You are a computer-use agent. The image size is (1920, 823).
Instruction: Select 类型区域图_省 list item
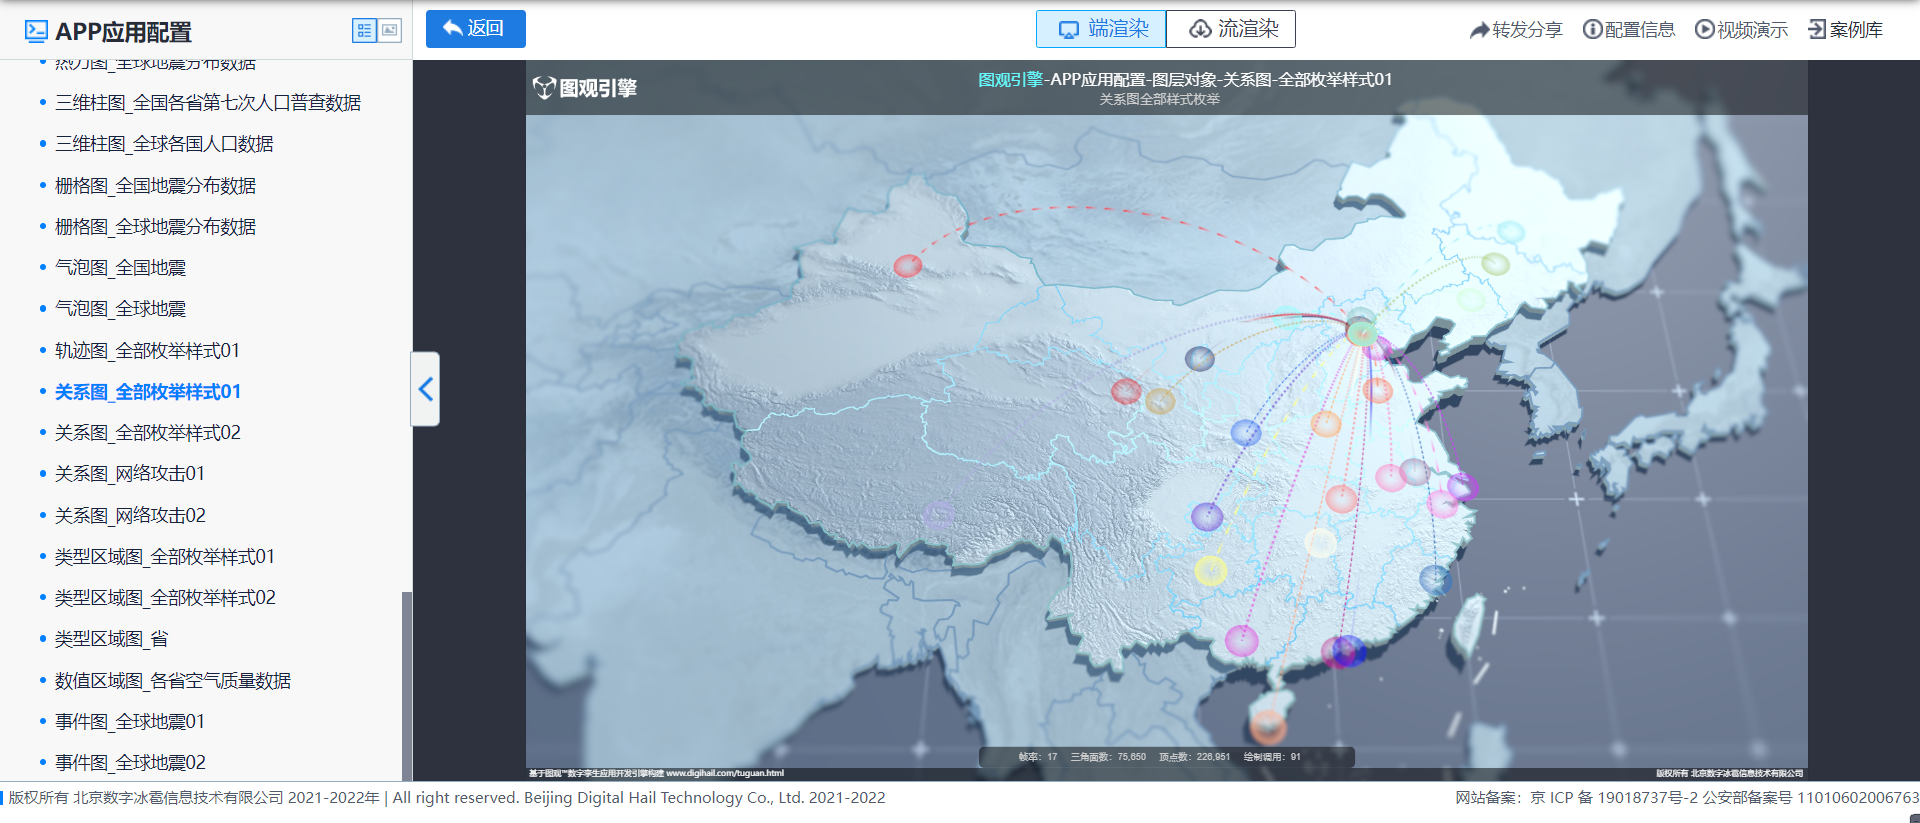(111, 639)
